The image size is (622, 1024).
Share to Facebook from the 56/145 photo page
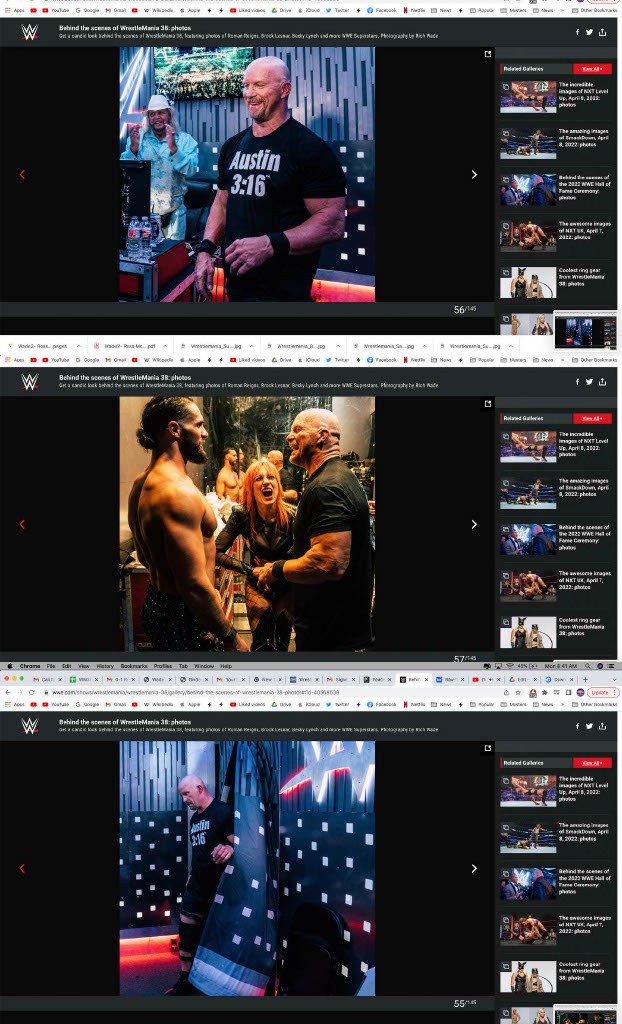click(577, 32)
